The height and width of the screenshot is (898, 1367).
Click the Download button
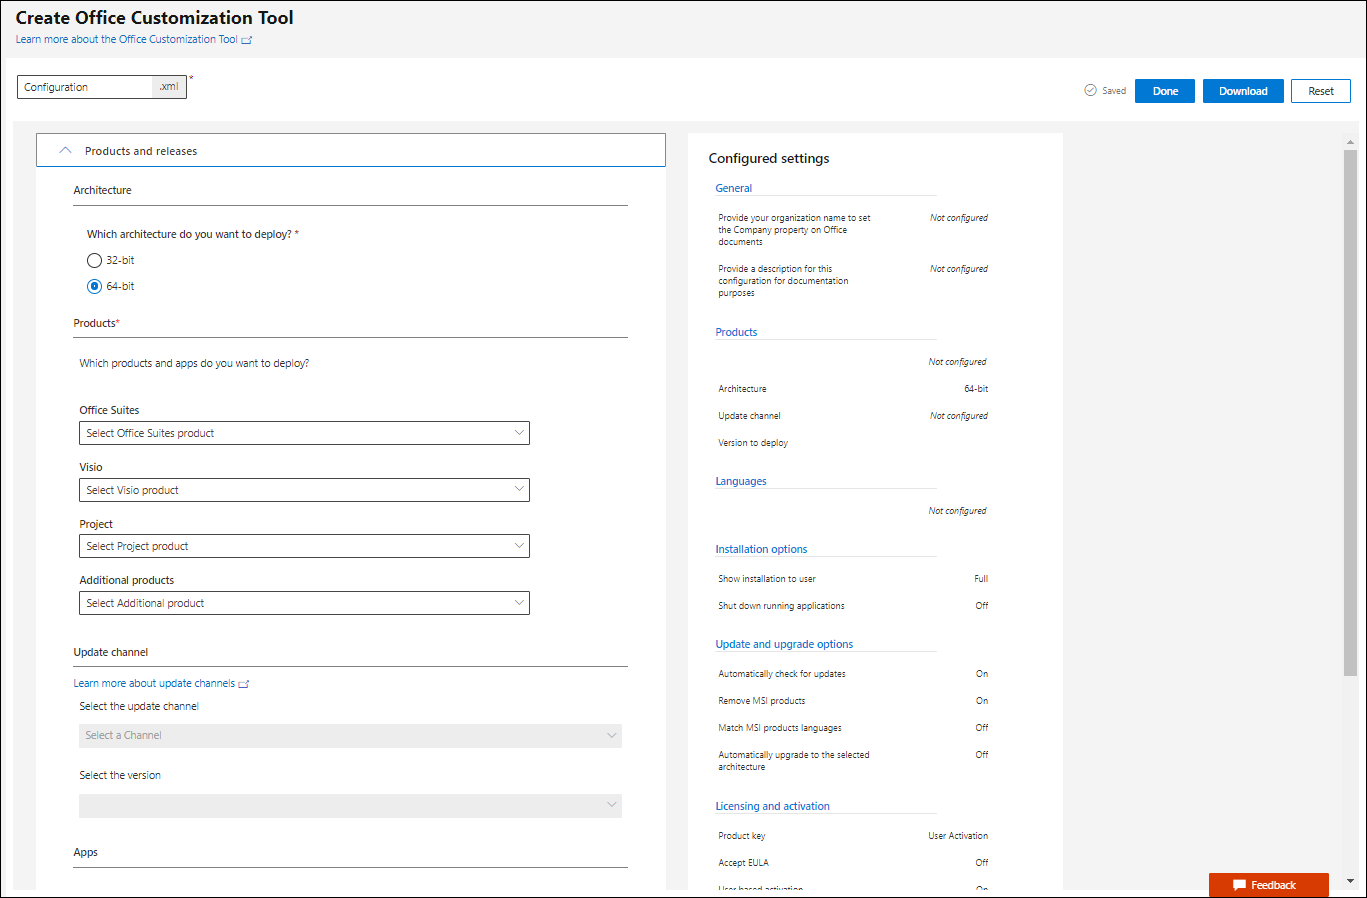1243,91
